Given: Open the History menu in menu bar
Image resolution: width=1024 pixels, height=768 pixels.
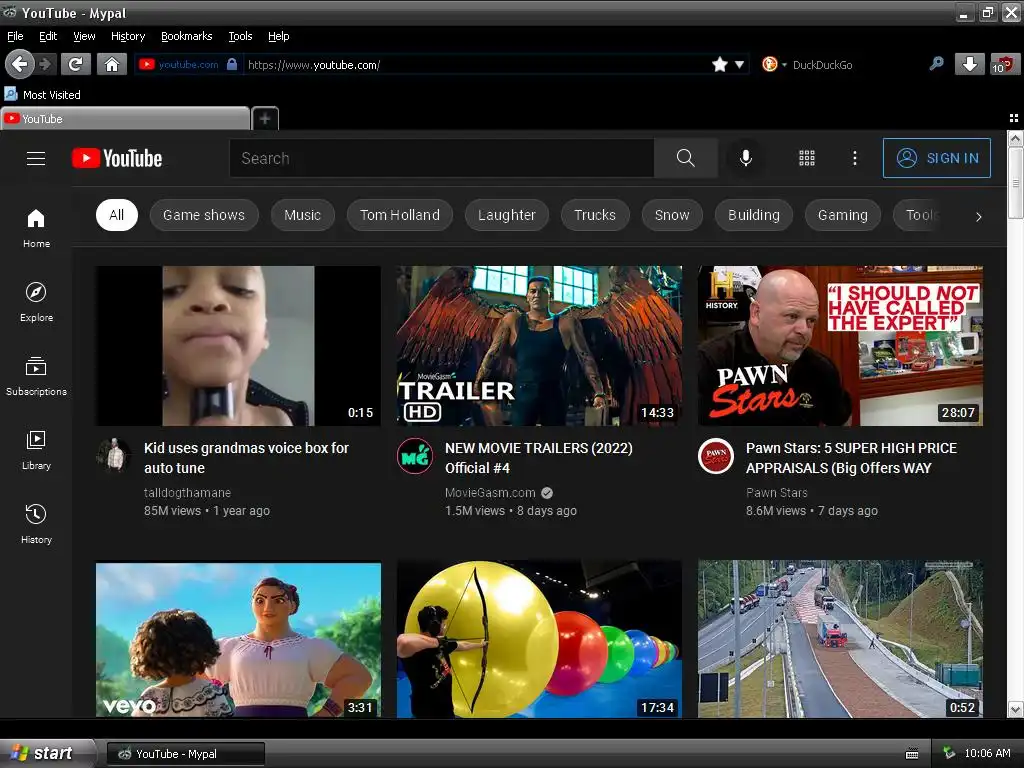Looking at the screenshot, I should pyautogui.click(x=128, y=36).
